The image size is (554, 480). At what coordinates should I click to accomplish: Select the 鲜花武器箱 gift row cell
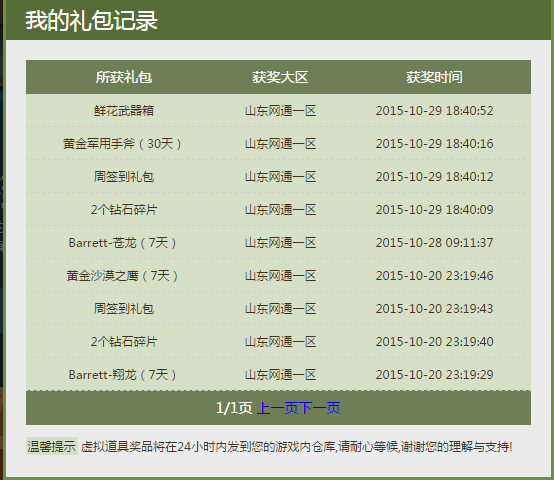pos(124,111)
